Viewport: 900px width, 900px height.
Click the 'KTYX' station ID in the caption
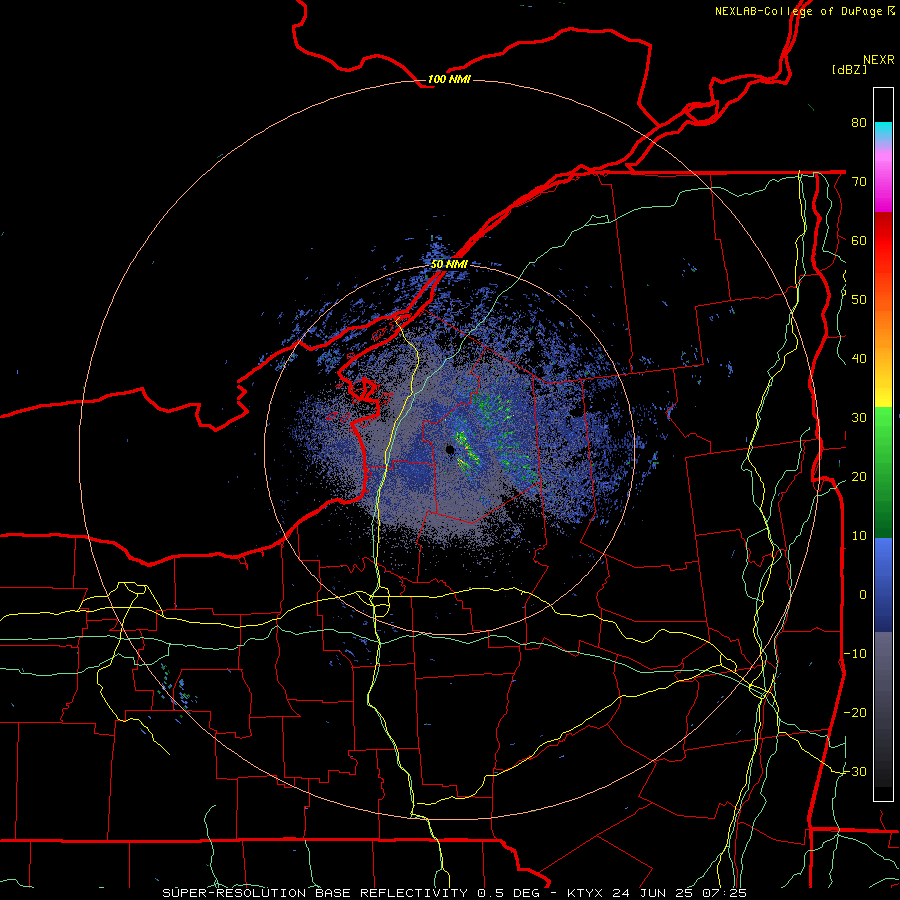[x=585, y=893]
